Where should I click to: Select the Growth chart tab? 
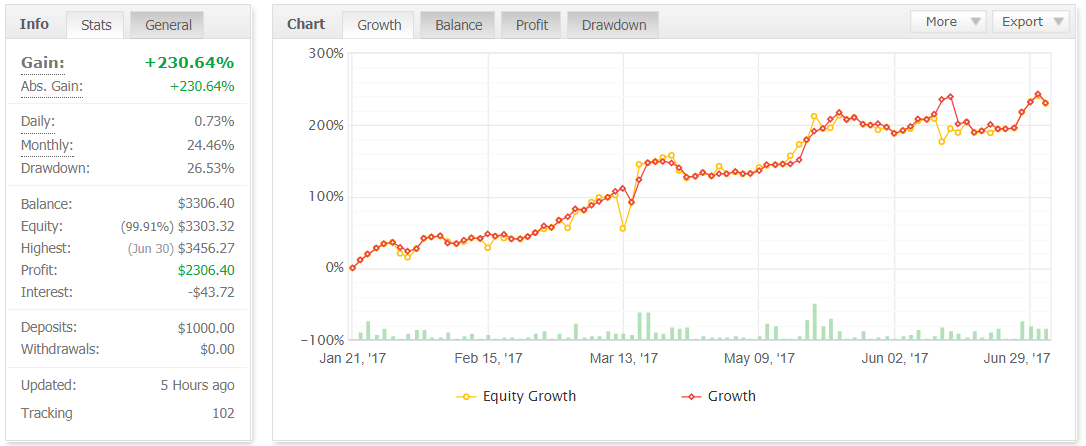[379, 25]
